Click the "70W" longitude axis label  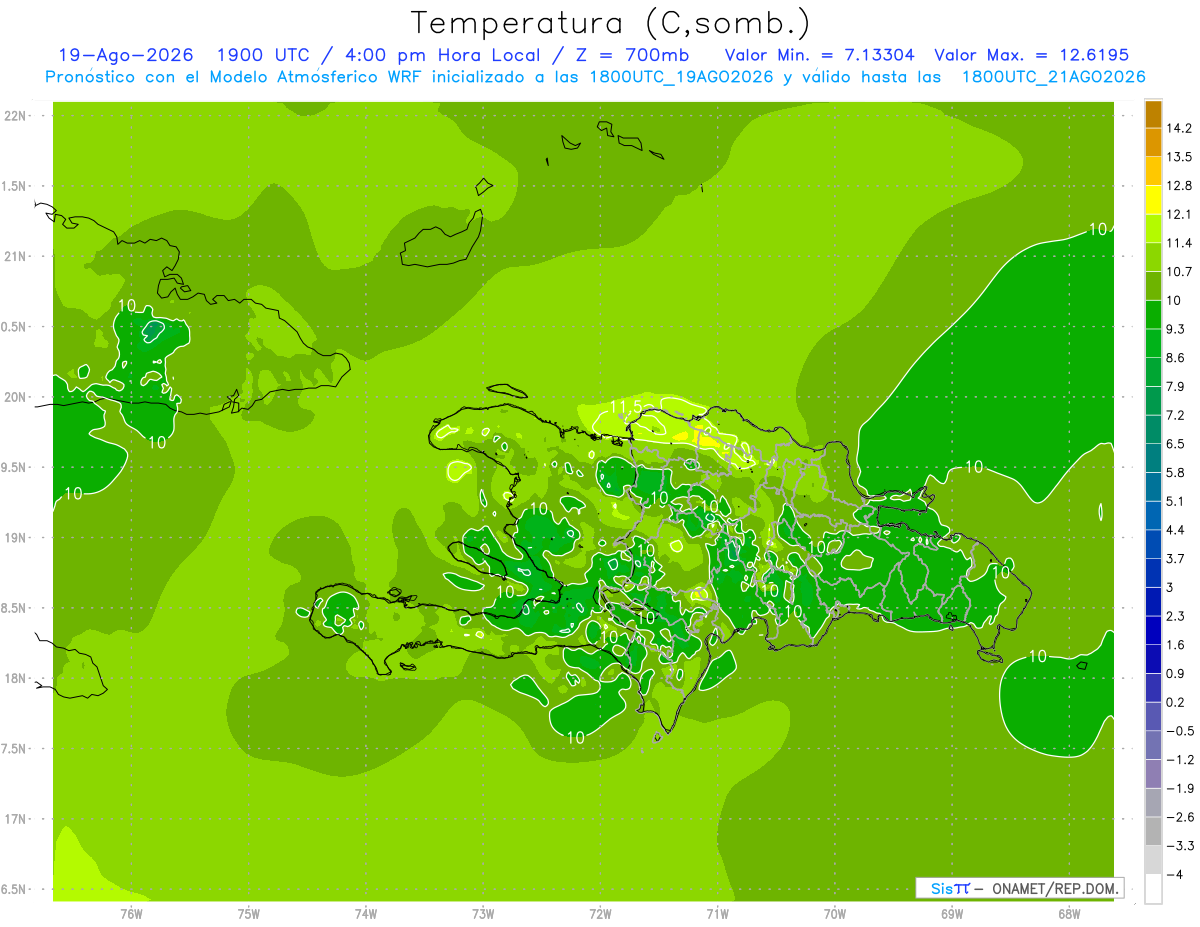(x=835, y=913)
